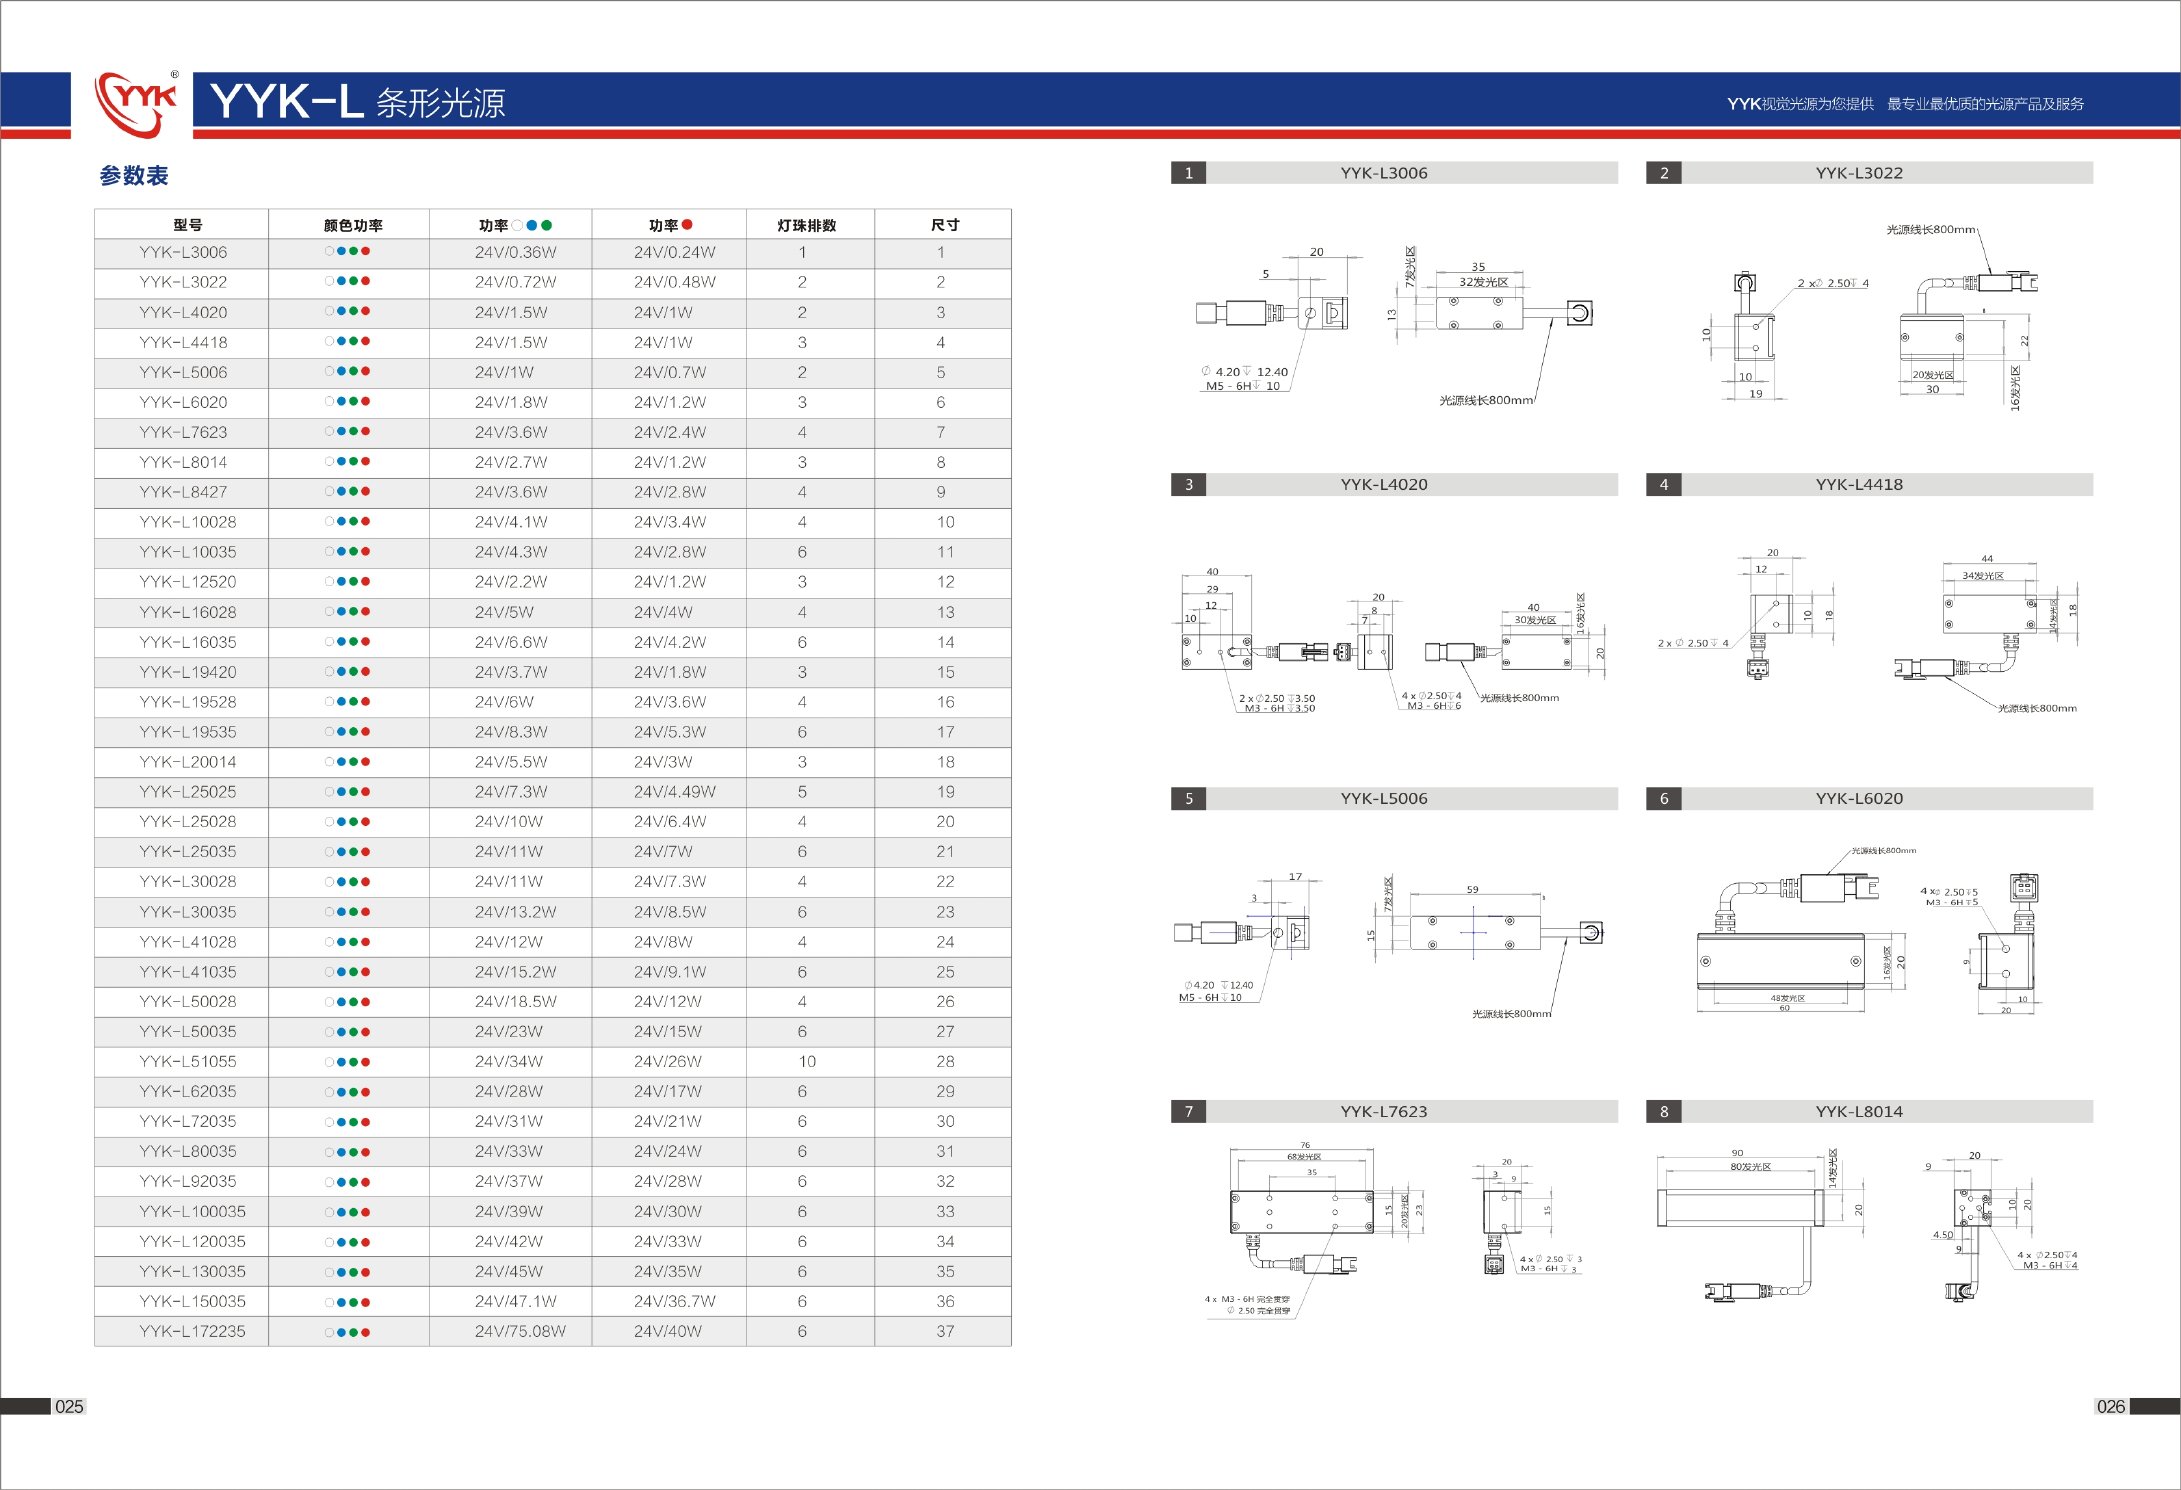Click the 24V/75.08W power value
This screenshot has height=1490, width=2181.
[x=520, y=1332]
